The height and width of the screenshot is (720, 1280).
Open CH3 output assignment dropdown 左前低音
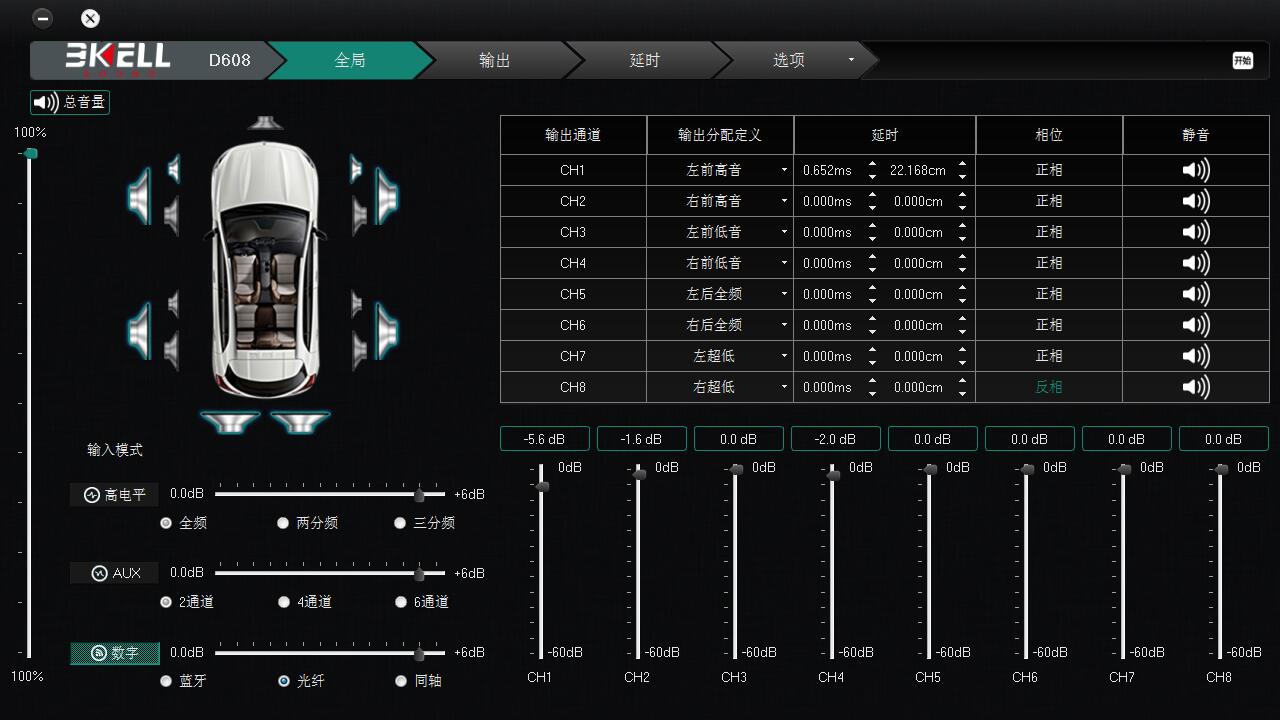pyautogui.click(x=720, y=232)
